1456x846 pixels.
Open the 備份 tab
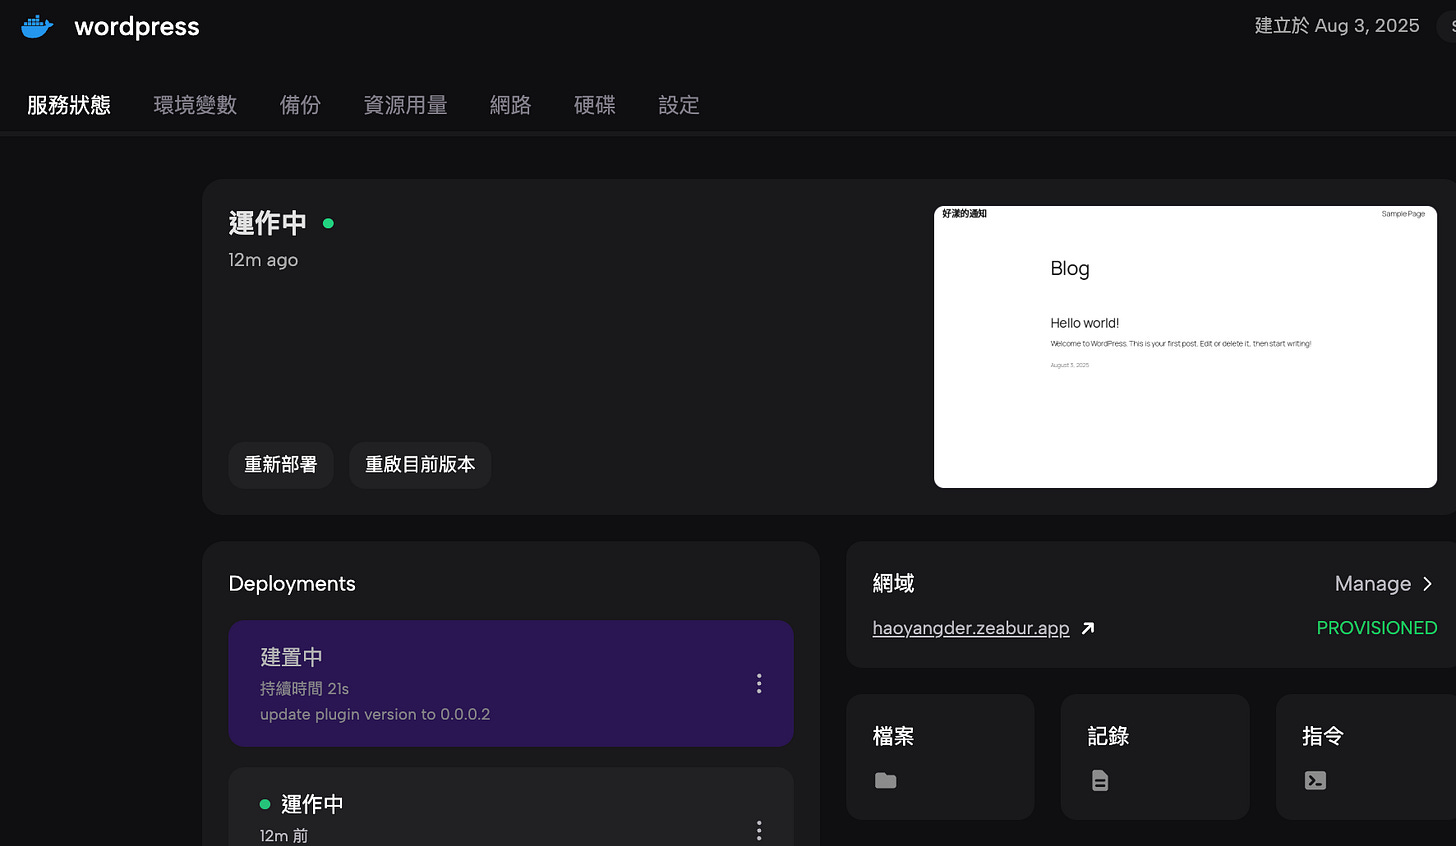point(300,105)
